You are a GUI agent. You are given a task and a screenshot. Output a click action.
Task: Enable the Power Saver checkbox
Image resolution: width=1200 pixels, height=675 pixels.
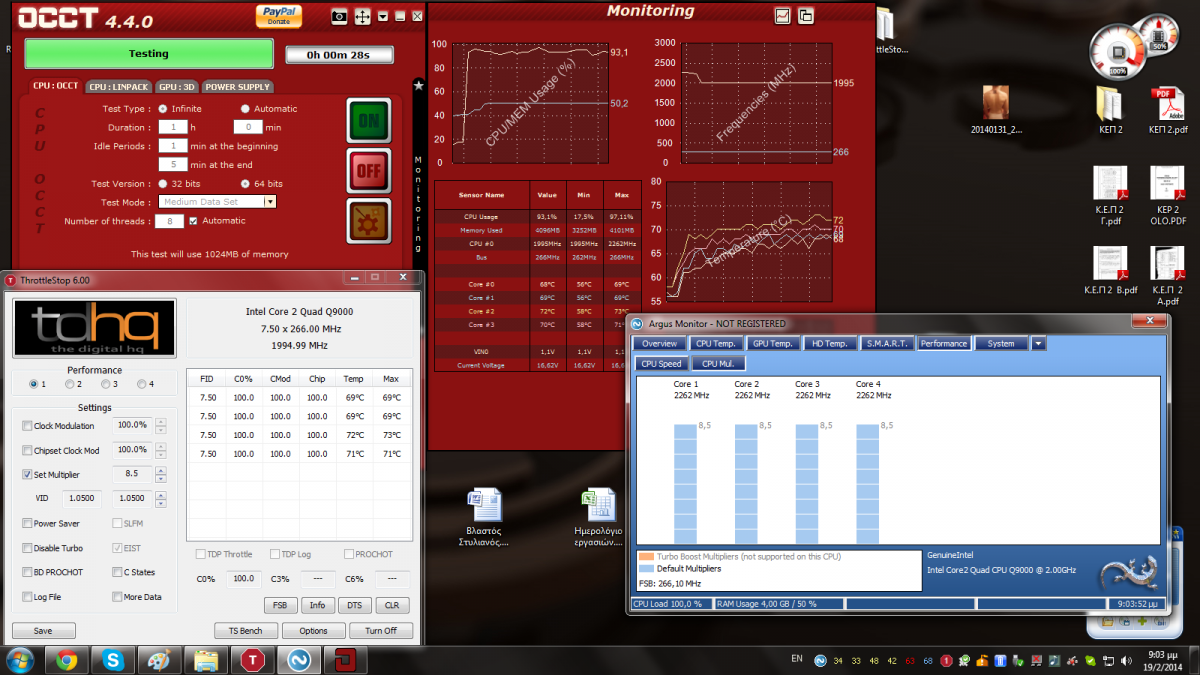pyautogui.click(x=27, y=523)
